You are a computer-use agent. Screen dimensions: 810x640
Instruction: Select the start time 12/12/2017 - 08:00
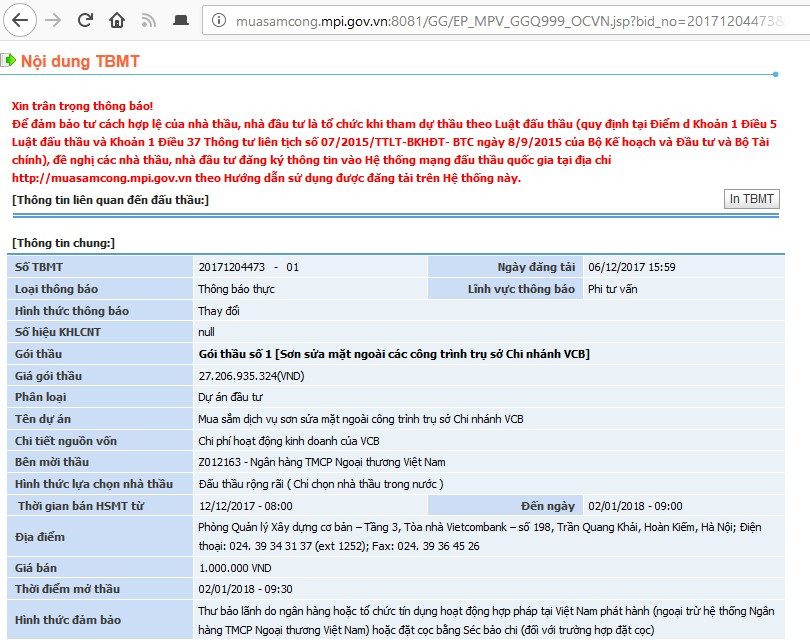click(x=246, y=506)
